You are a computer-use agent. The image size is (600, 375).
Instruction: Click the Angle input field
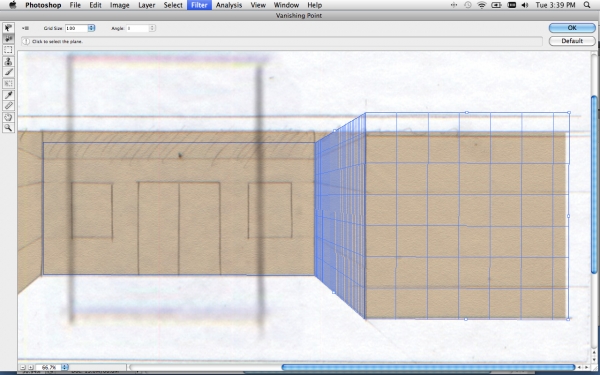click(138, 28)
